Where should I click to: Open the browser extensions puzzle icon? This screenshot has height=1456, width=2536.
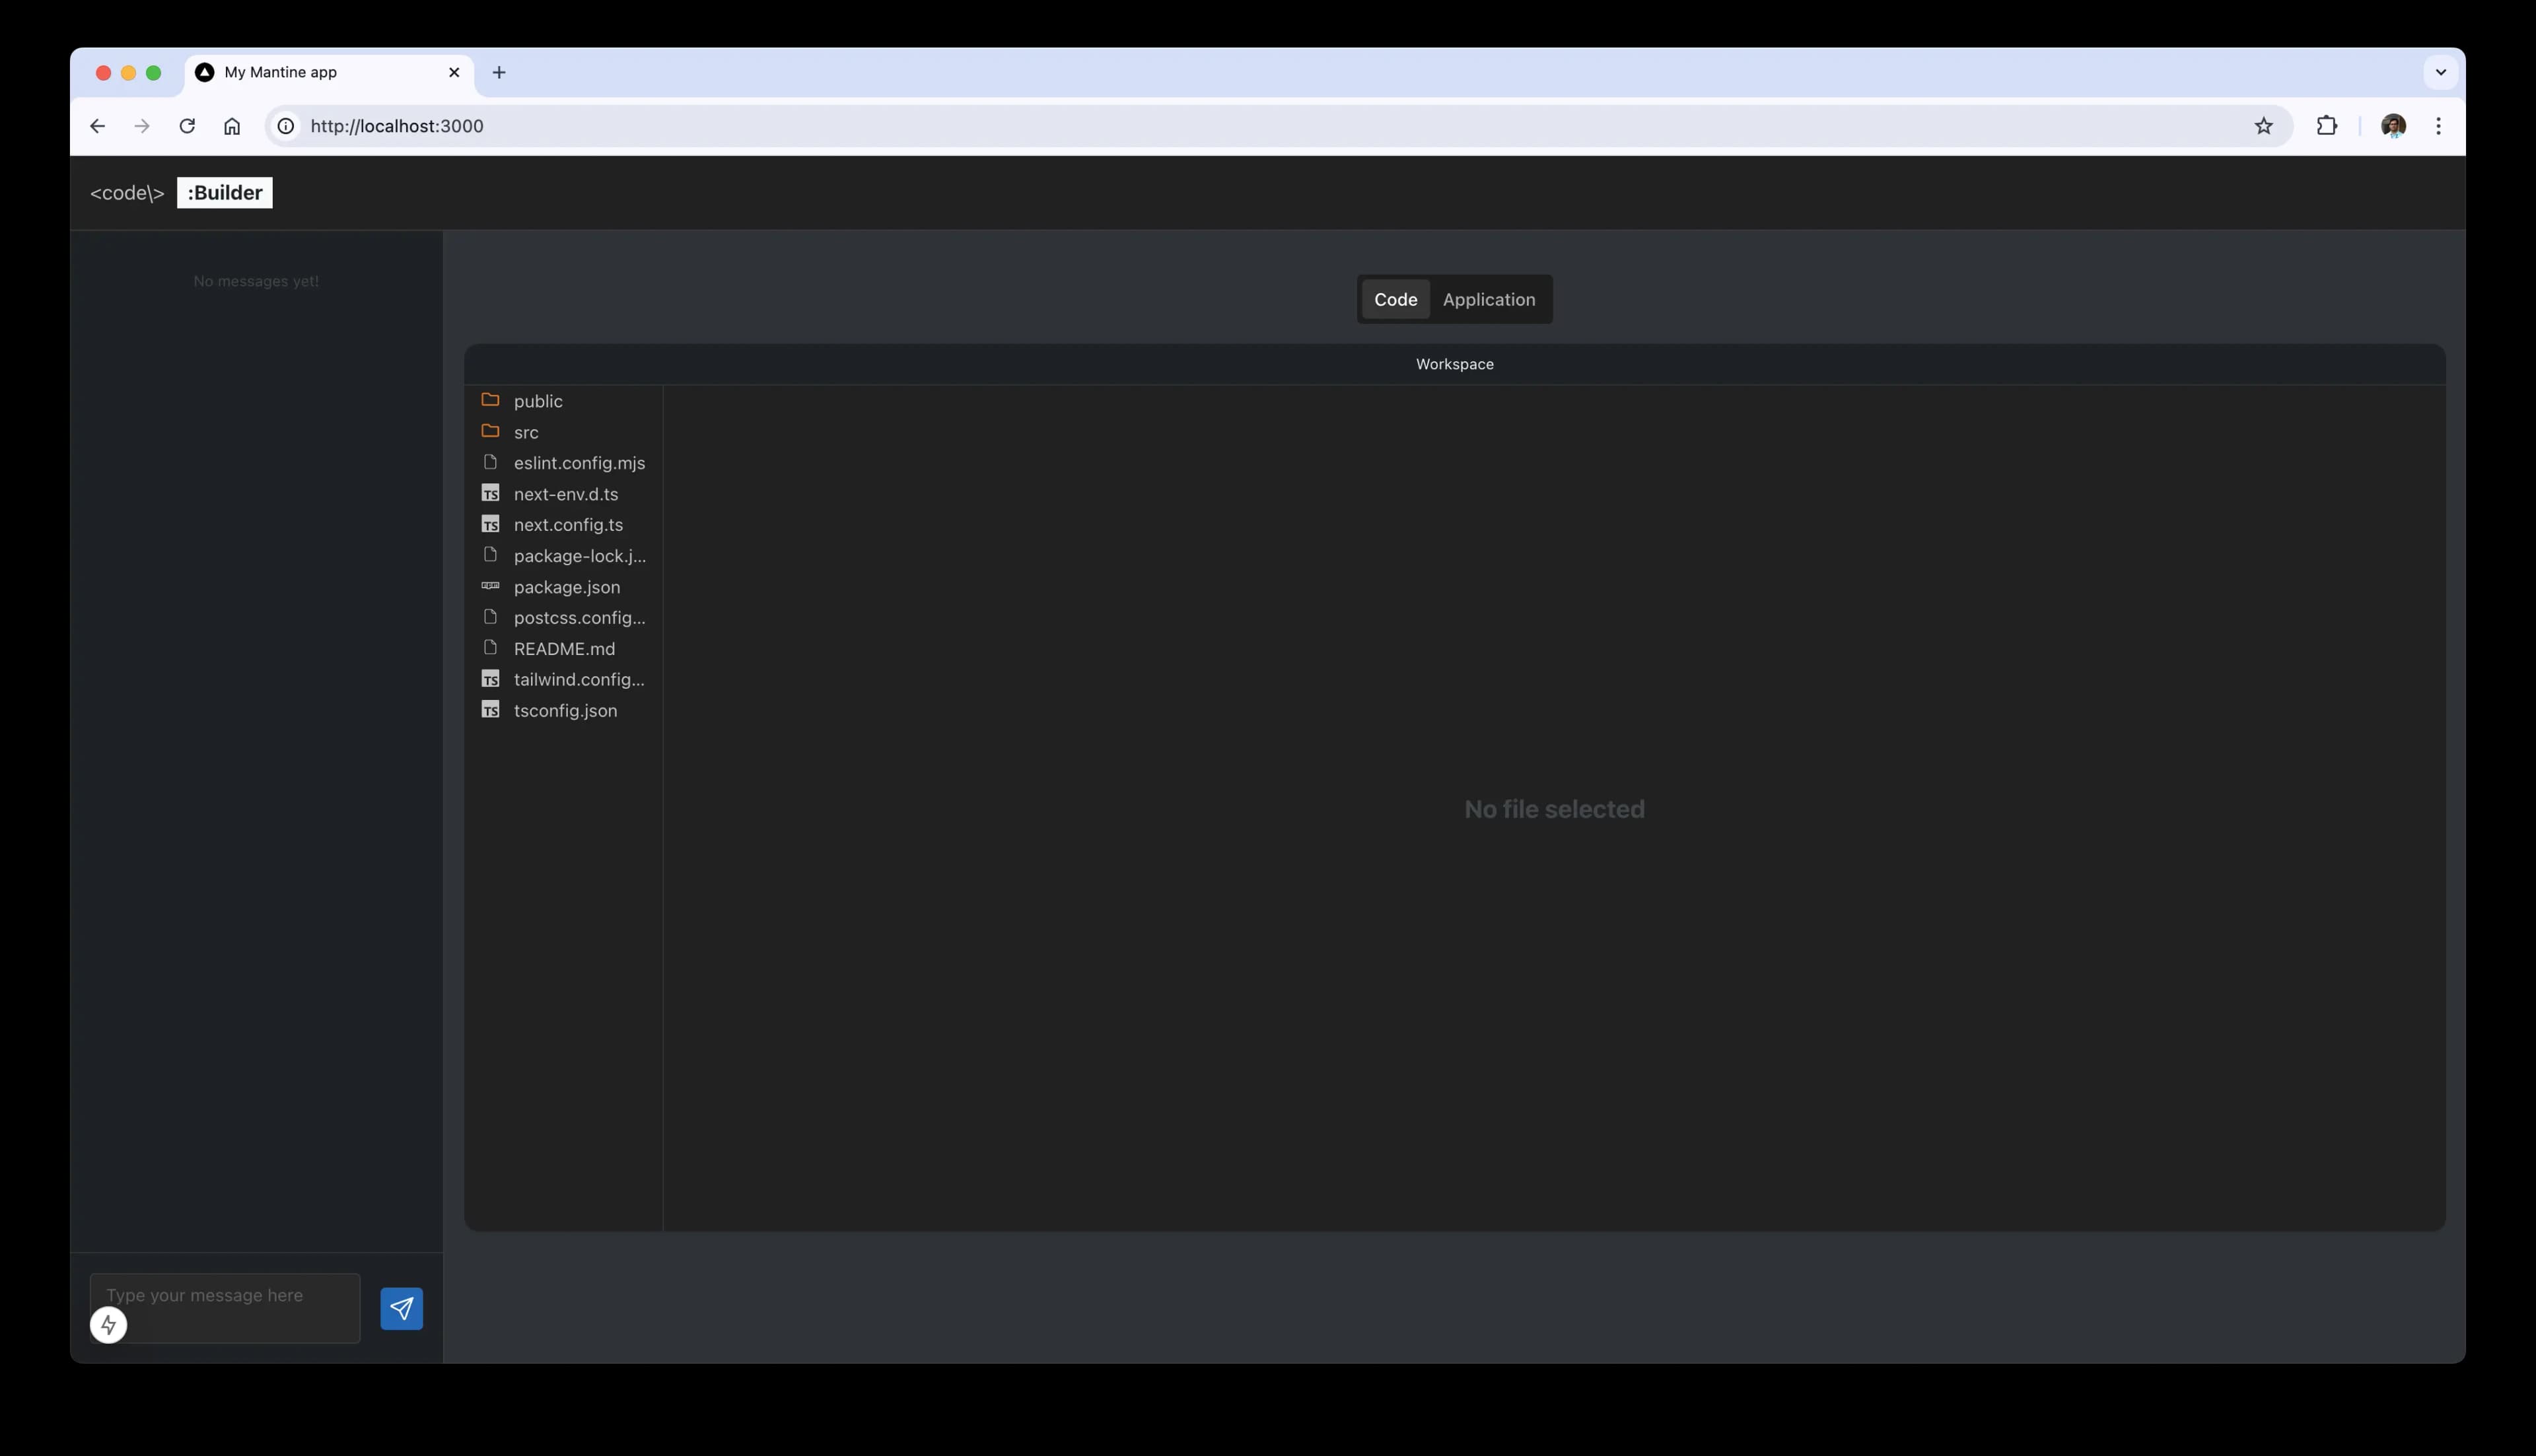[2326, 126]
